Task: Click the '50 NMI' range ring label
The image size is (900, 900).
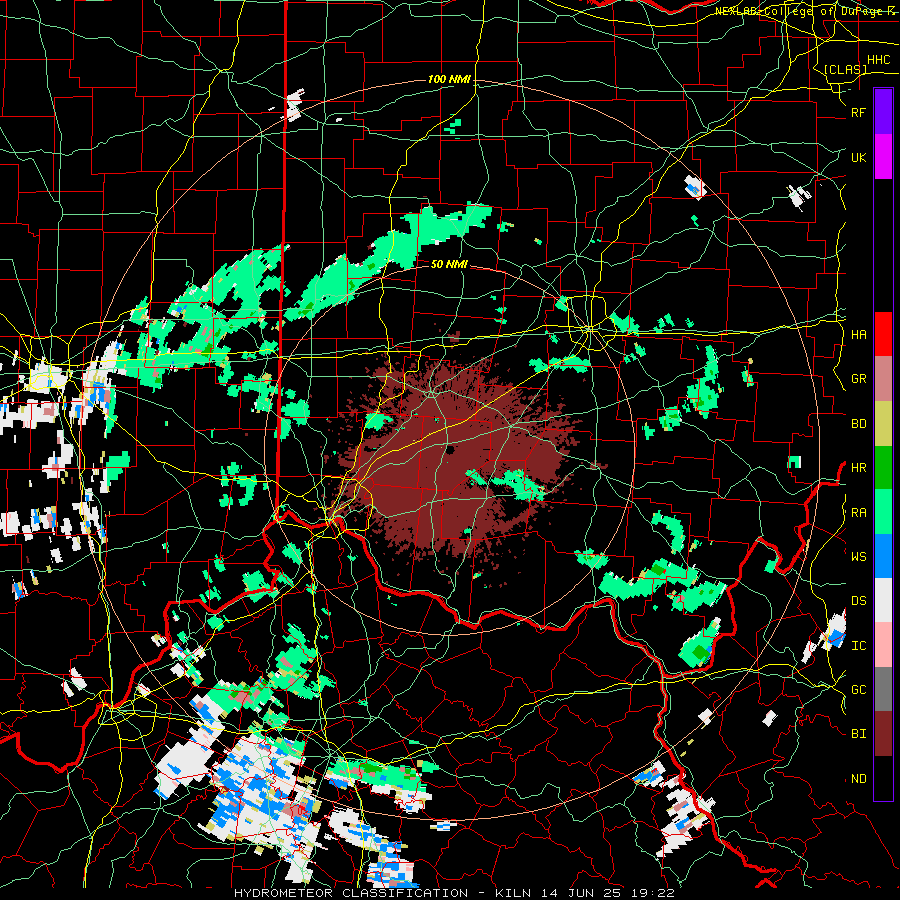Action: (x=449, y=264)
